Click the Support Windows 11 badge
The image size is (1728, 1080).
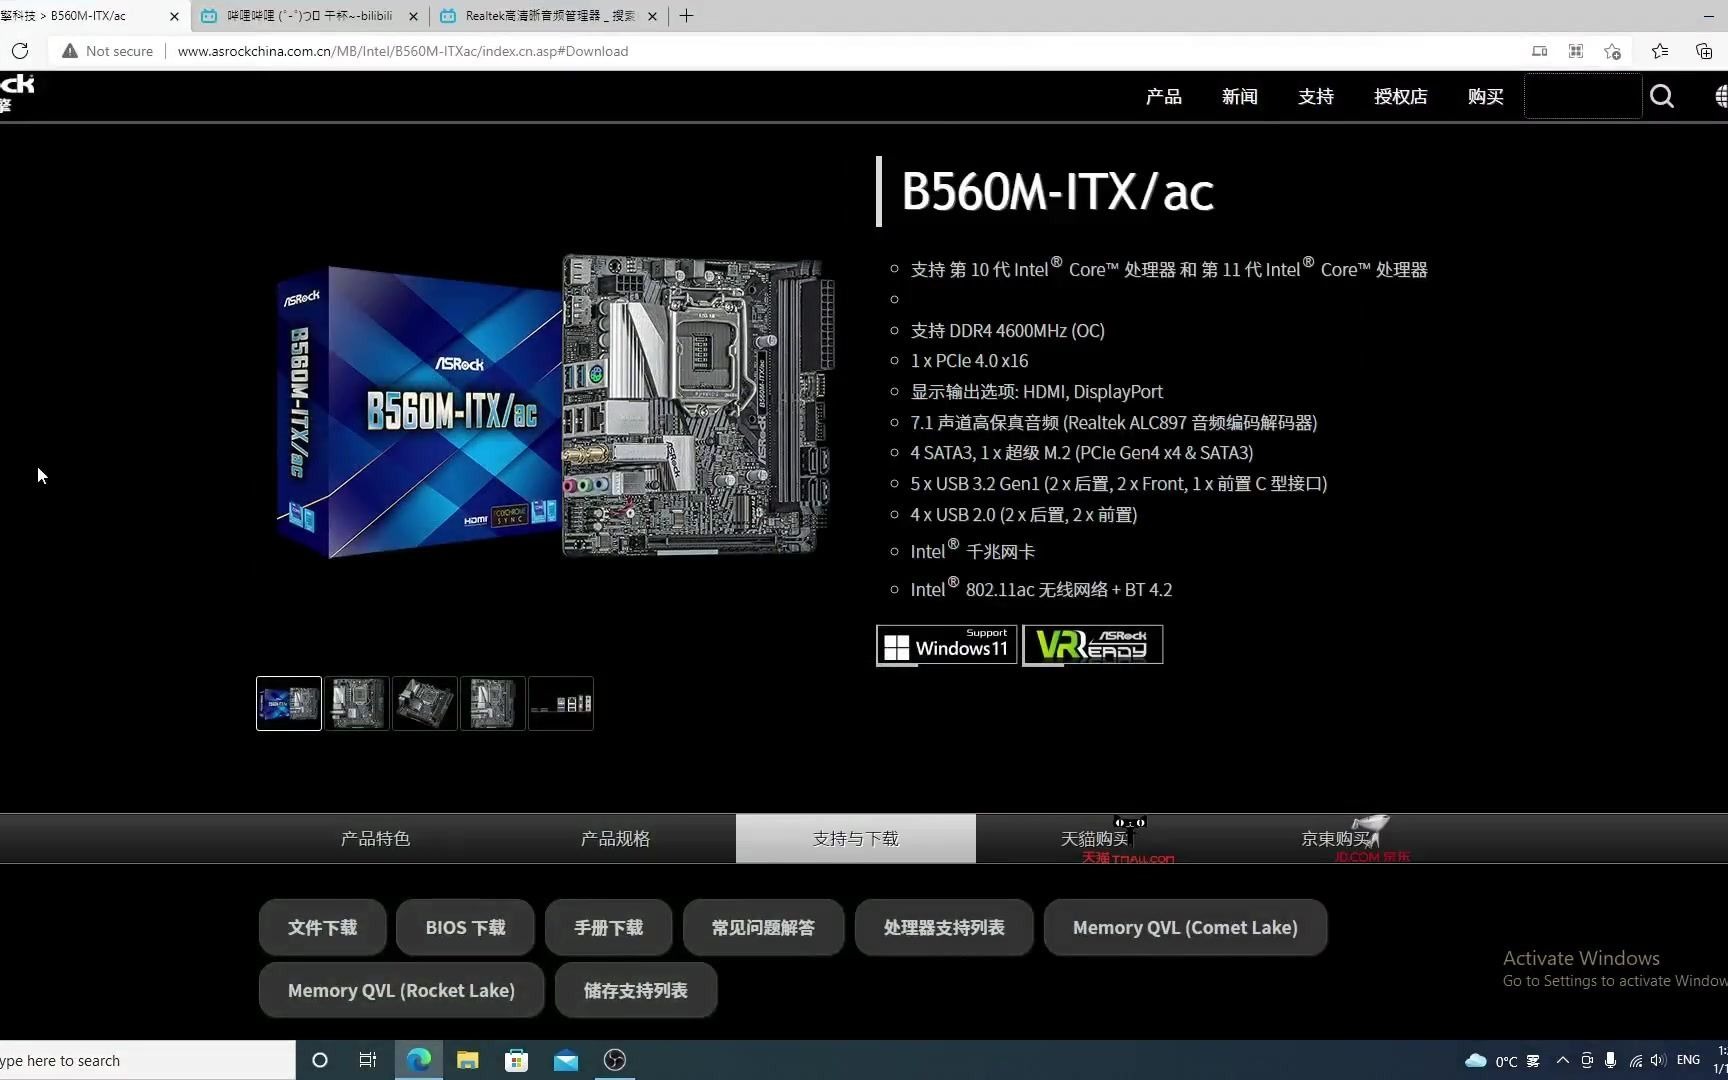(x=947, y=645)
